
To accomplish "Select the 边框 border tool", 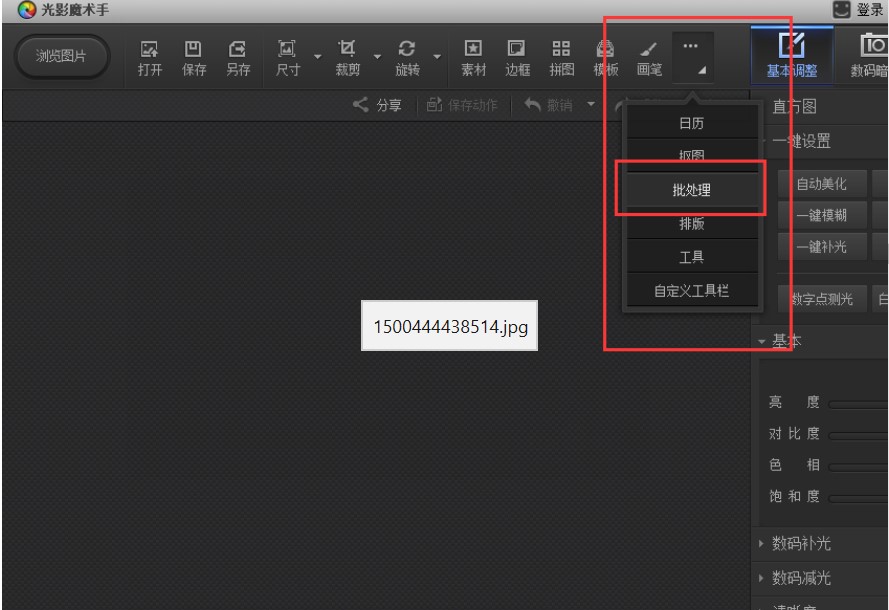I will pos(517,58).
